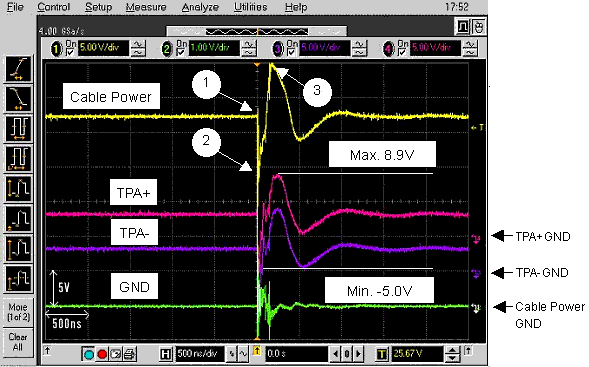Click the printer icon
The width and height of the screenshot is (589, 367).
coord(129,354)
